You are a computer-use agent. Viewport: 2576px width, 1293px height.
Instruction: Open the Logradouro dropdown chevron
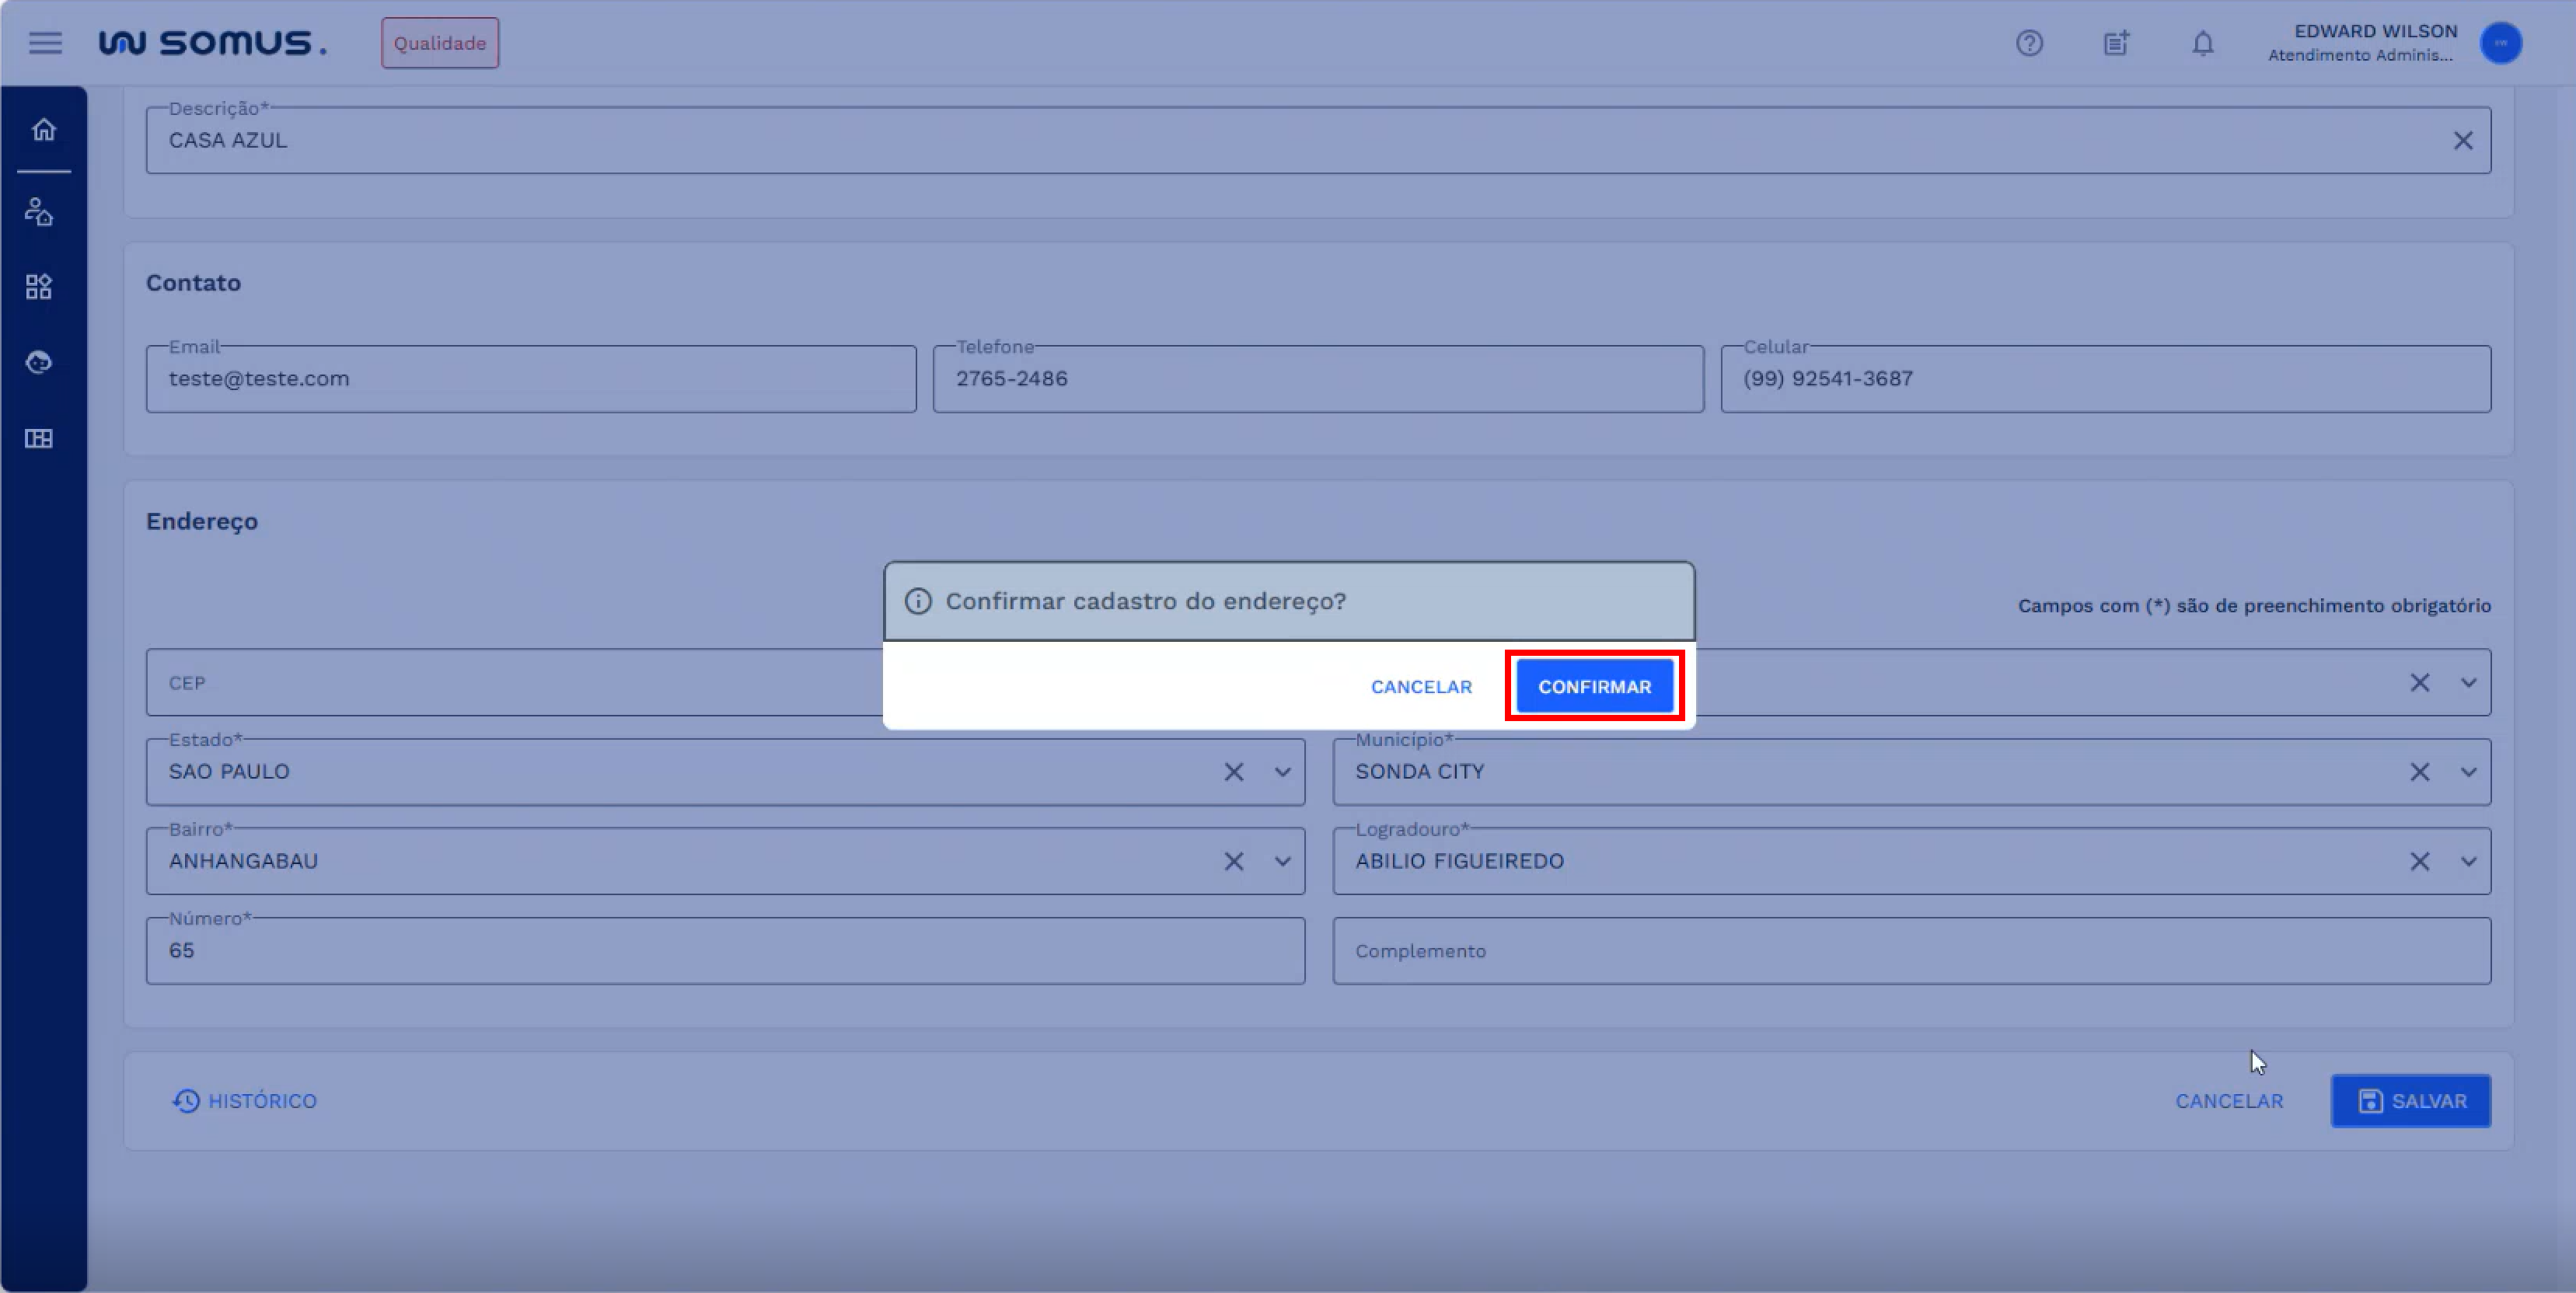click(x=2469, y=861)
